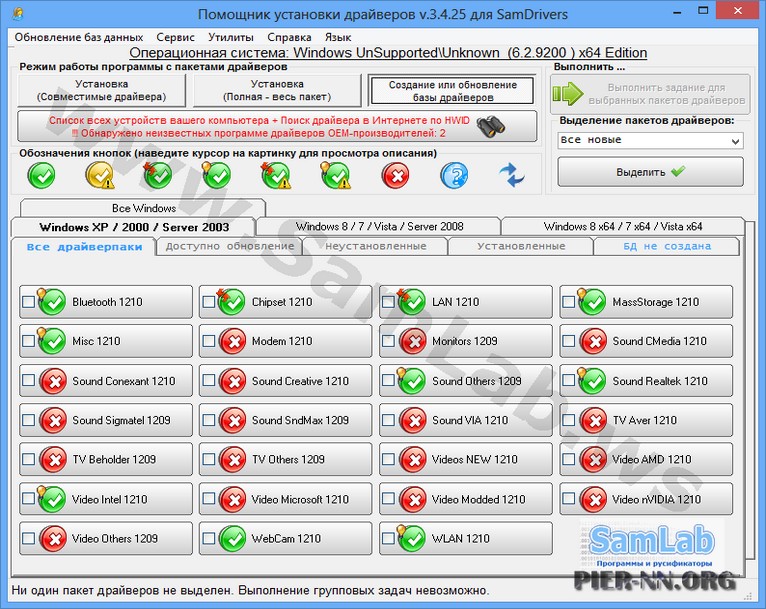Click the 'Sound SndMax 1209' driver pack button
Screen dimensions: 766x609
coord(285,420)
